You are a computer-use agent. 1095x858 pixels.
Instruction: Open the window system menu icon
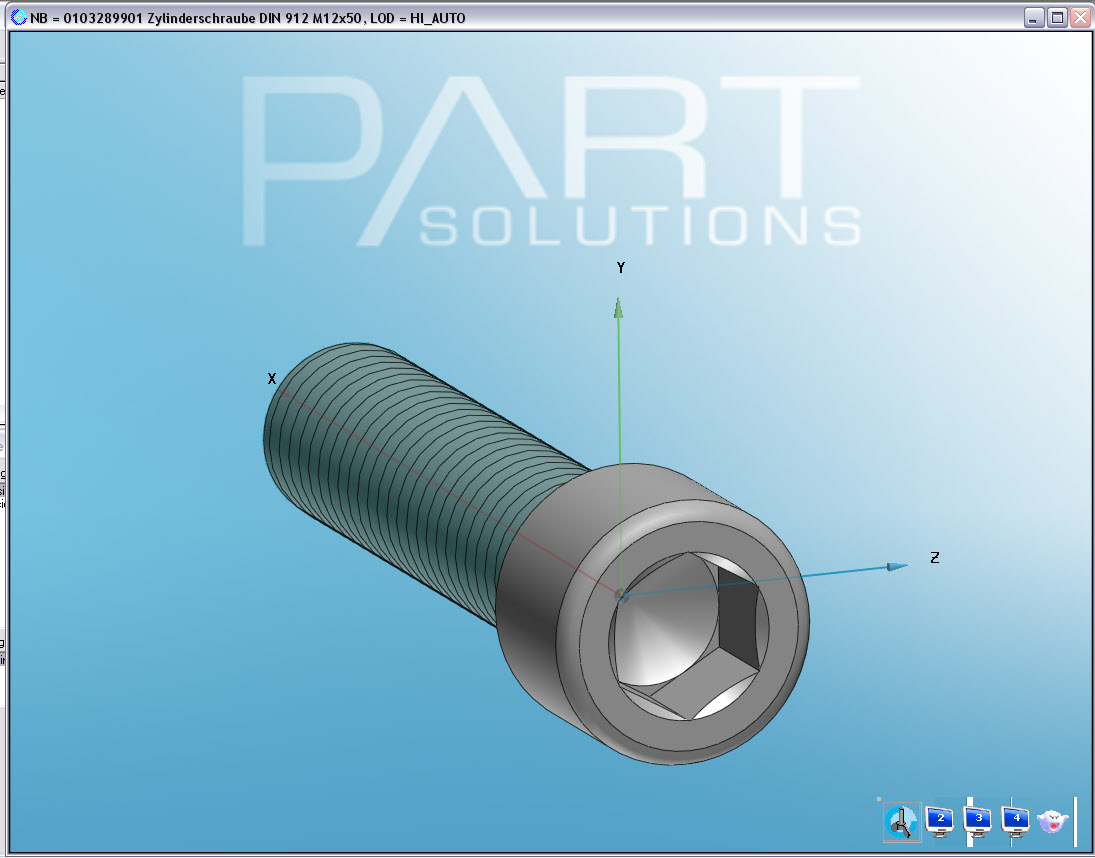pos(19,18)
